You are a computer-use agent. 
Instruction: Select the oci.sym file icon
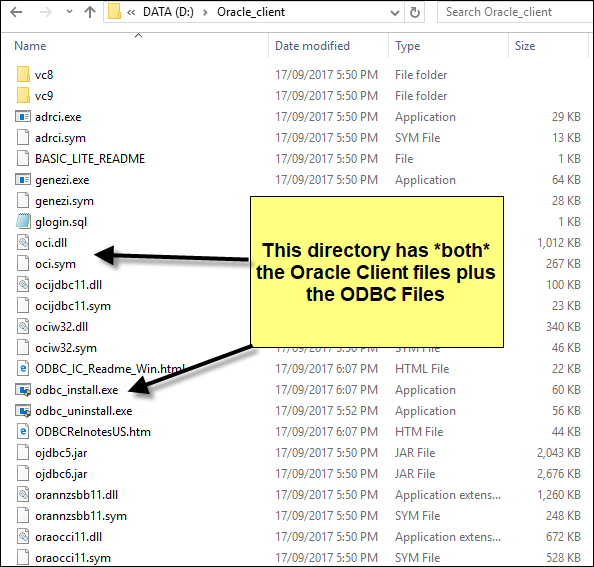click(x=23, y=263)
